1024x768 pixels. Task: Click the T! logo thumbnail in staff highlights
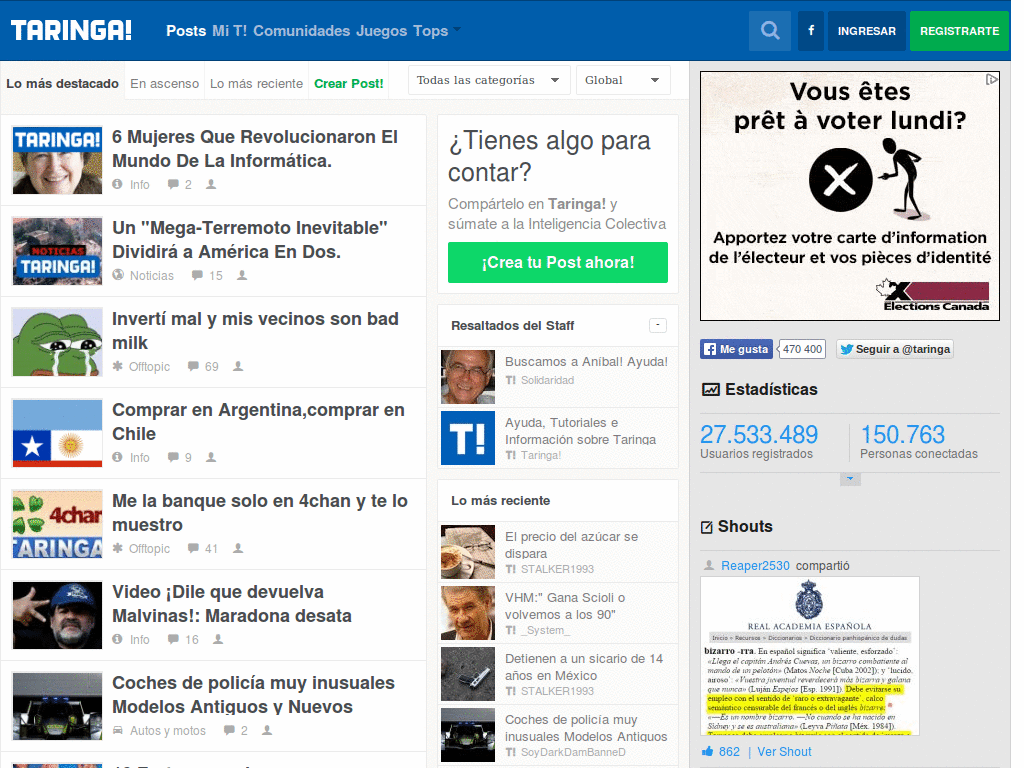[468, 438]
